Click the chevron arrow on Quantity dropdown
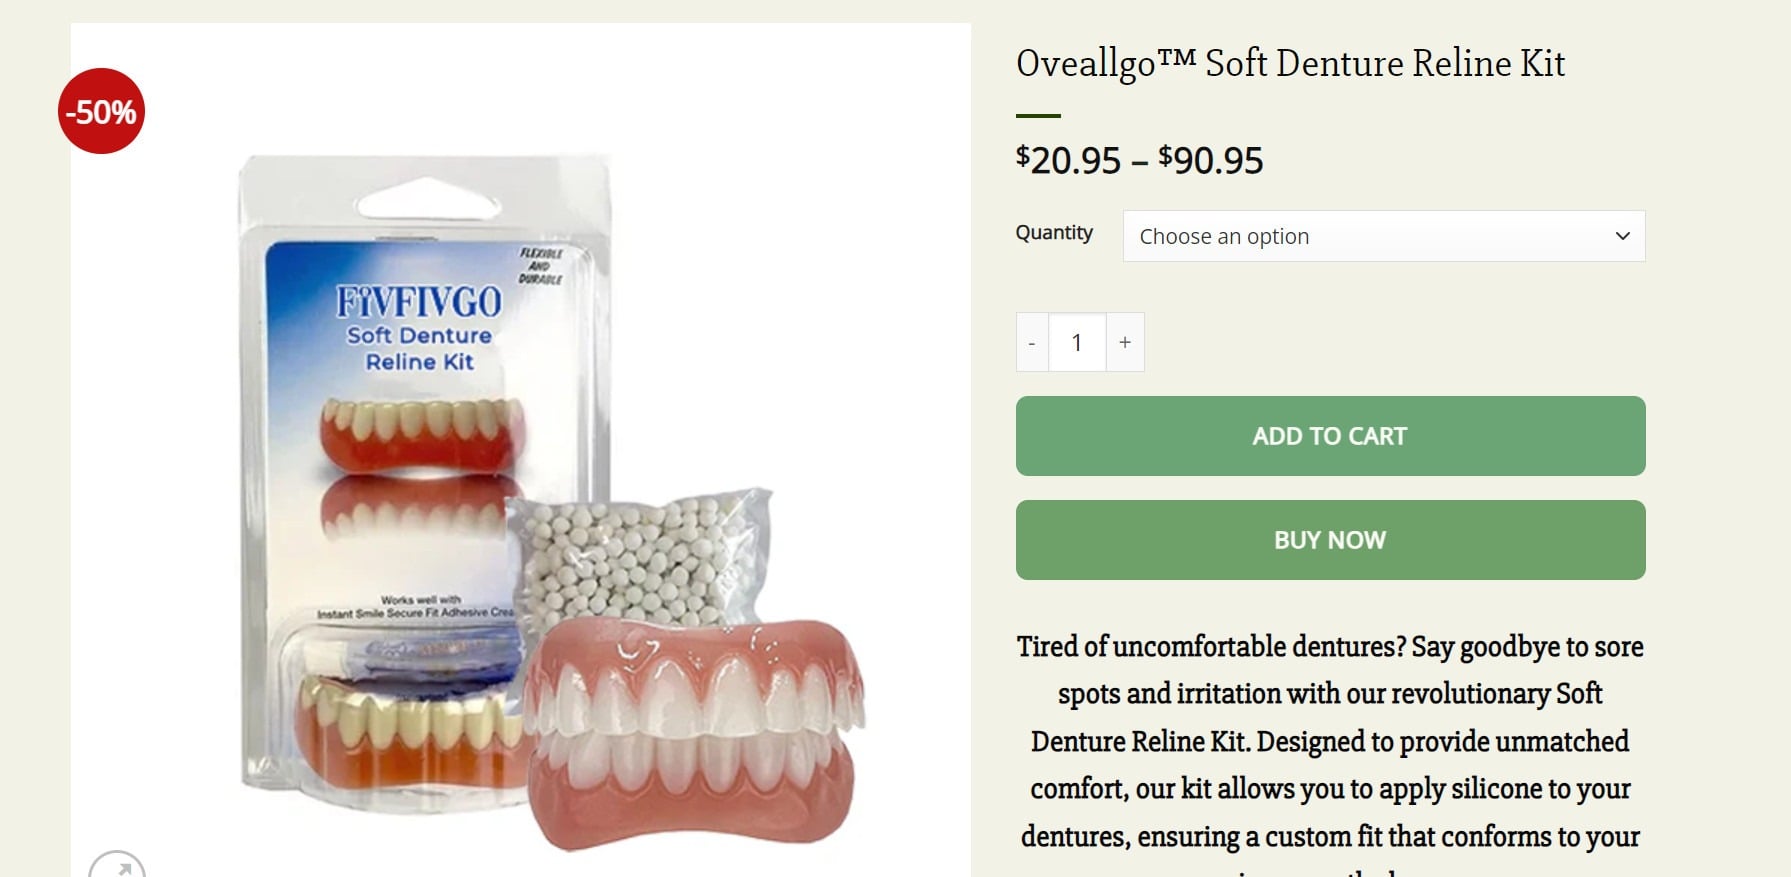 click(x=1622, y=236)
